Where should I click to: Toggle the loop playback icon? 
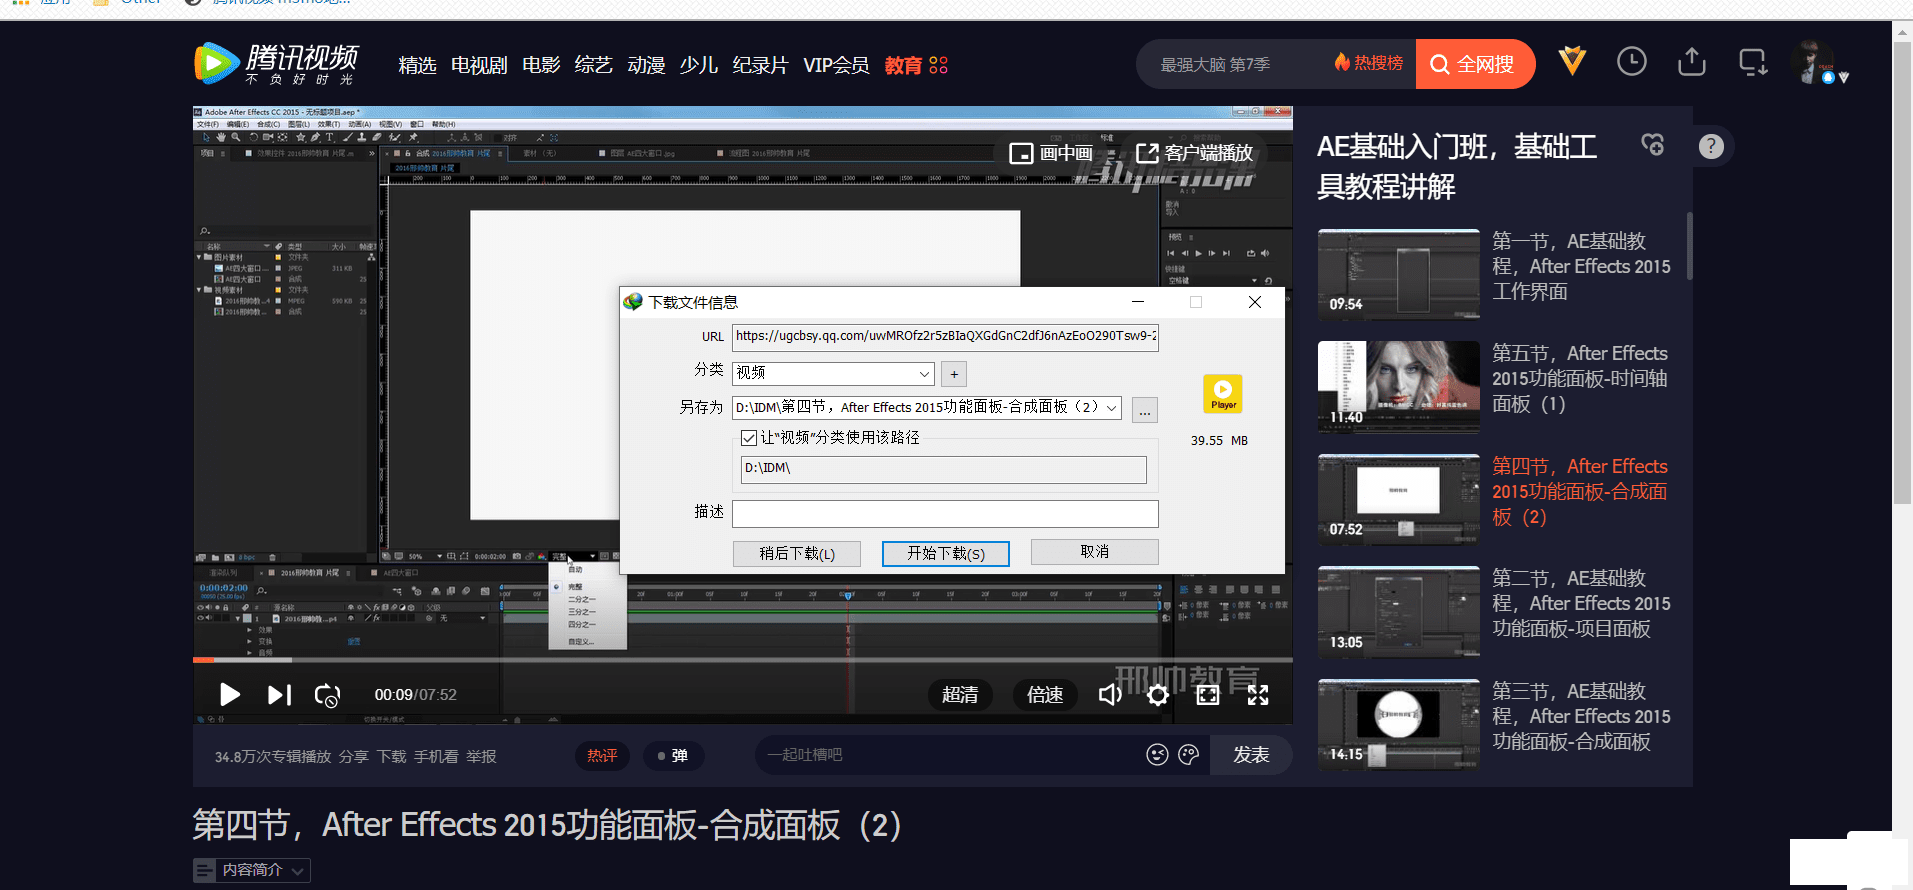click(327, 695)
